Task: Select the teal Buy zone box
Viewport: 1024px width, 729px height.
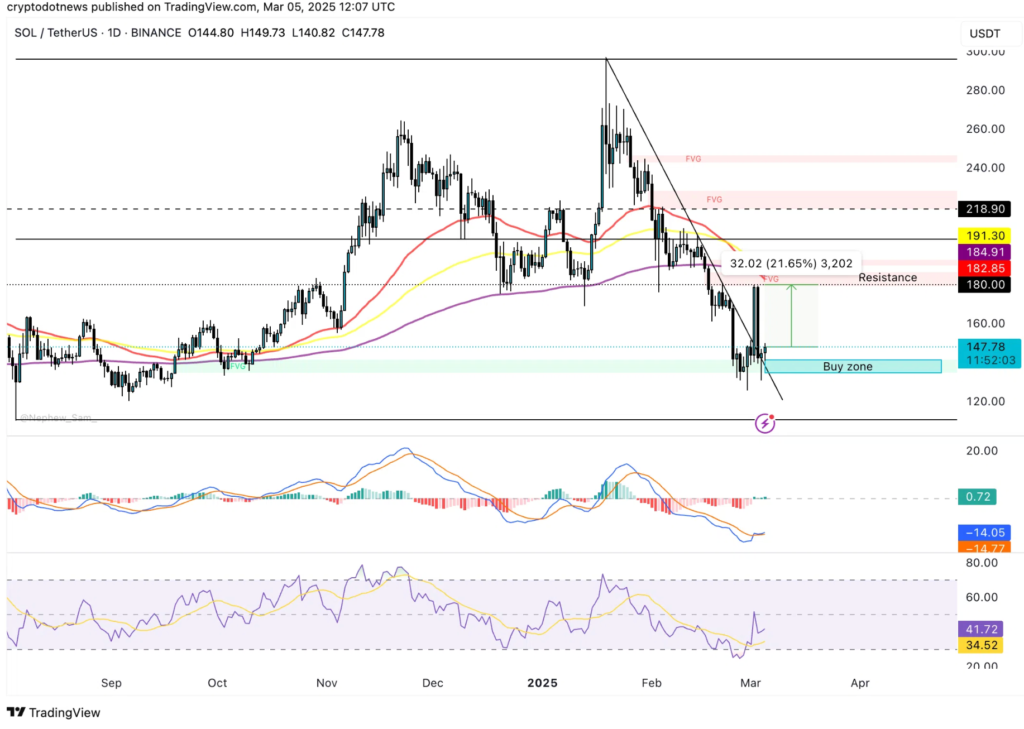Action: [x=852, y=366]
